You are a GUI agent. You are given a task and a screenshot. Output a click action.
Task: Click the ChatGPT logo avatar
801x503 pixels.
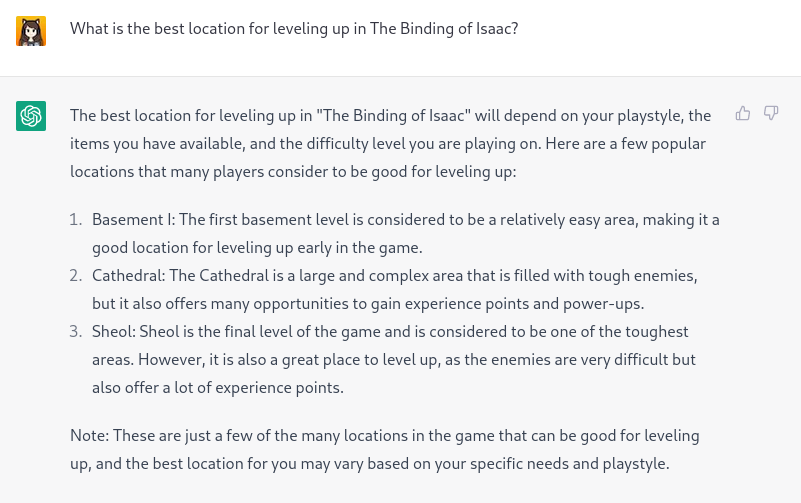coord(31,116)
